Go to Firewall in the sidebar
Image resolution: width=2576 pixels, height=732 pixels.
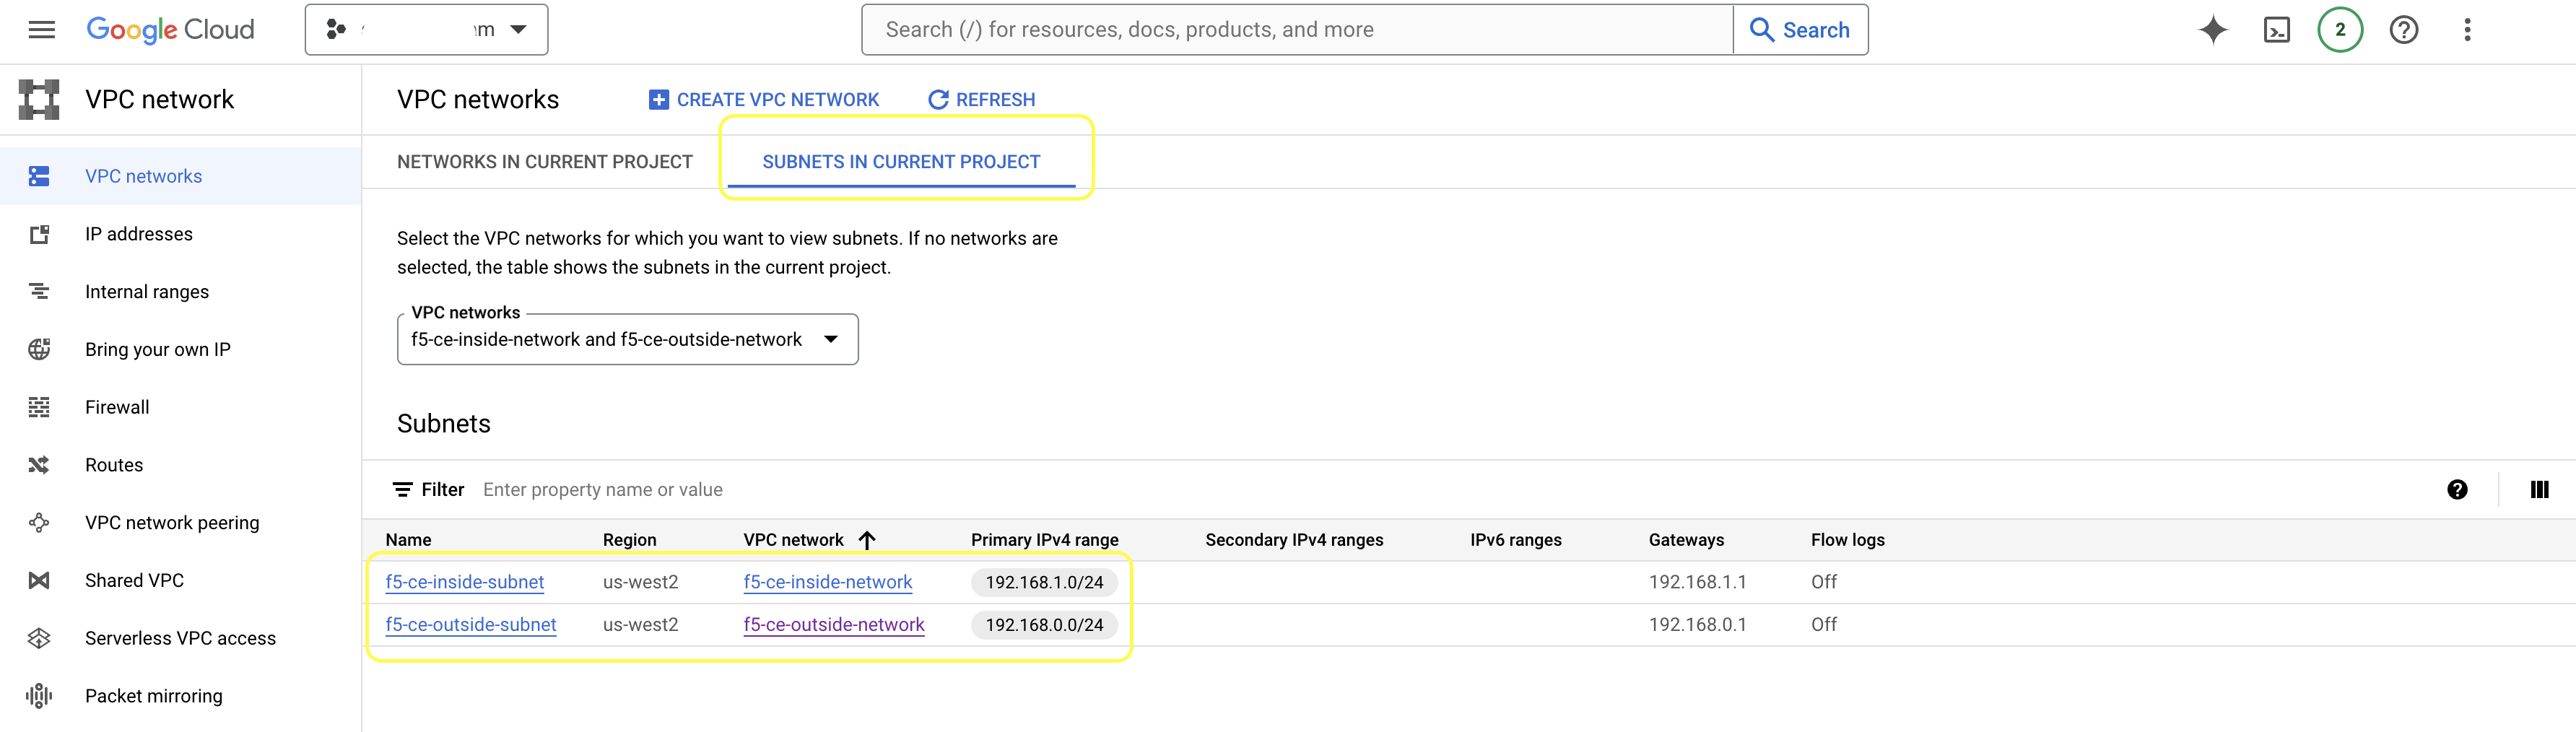click(117, 407)
